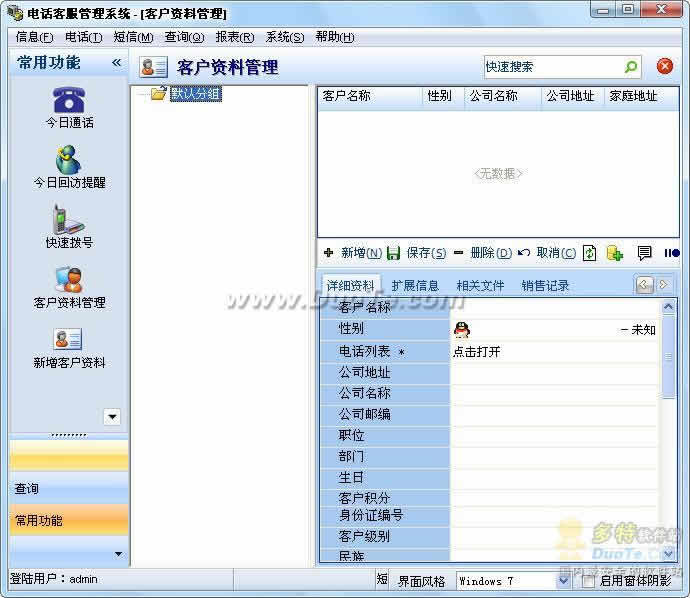The width and height of the screenshot is (690, 598).
Task: Enable the 启用窗体阴影 checkbox
Action: click(x=589, y=581)
